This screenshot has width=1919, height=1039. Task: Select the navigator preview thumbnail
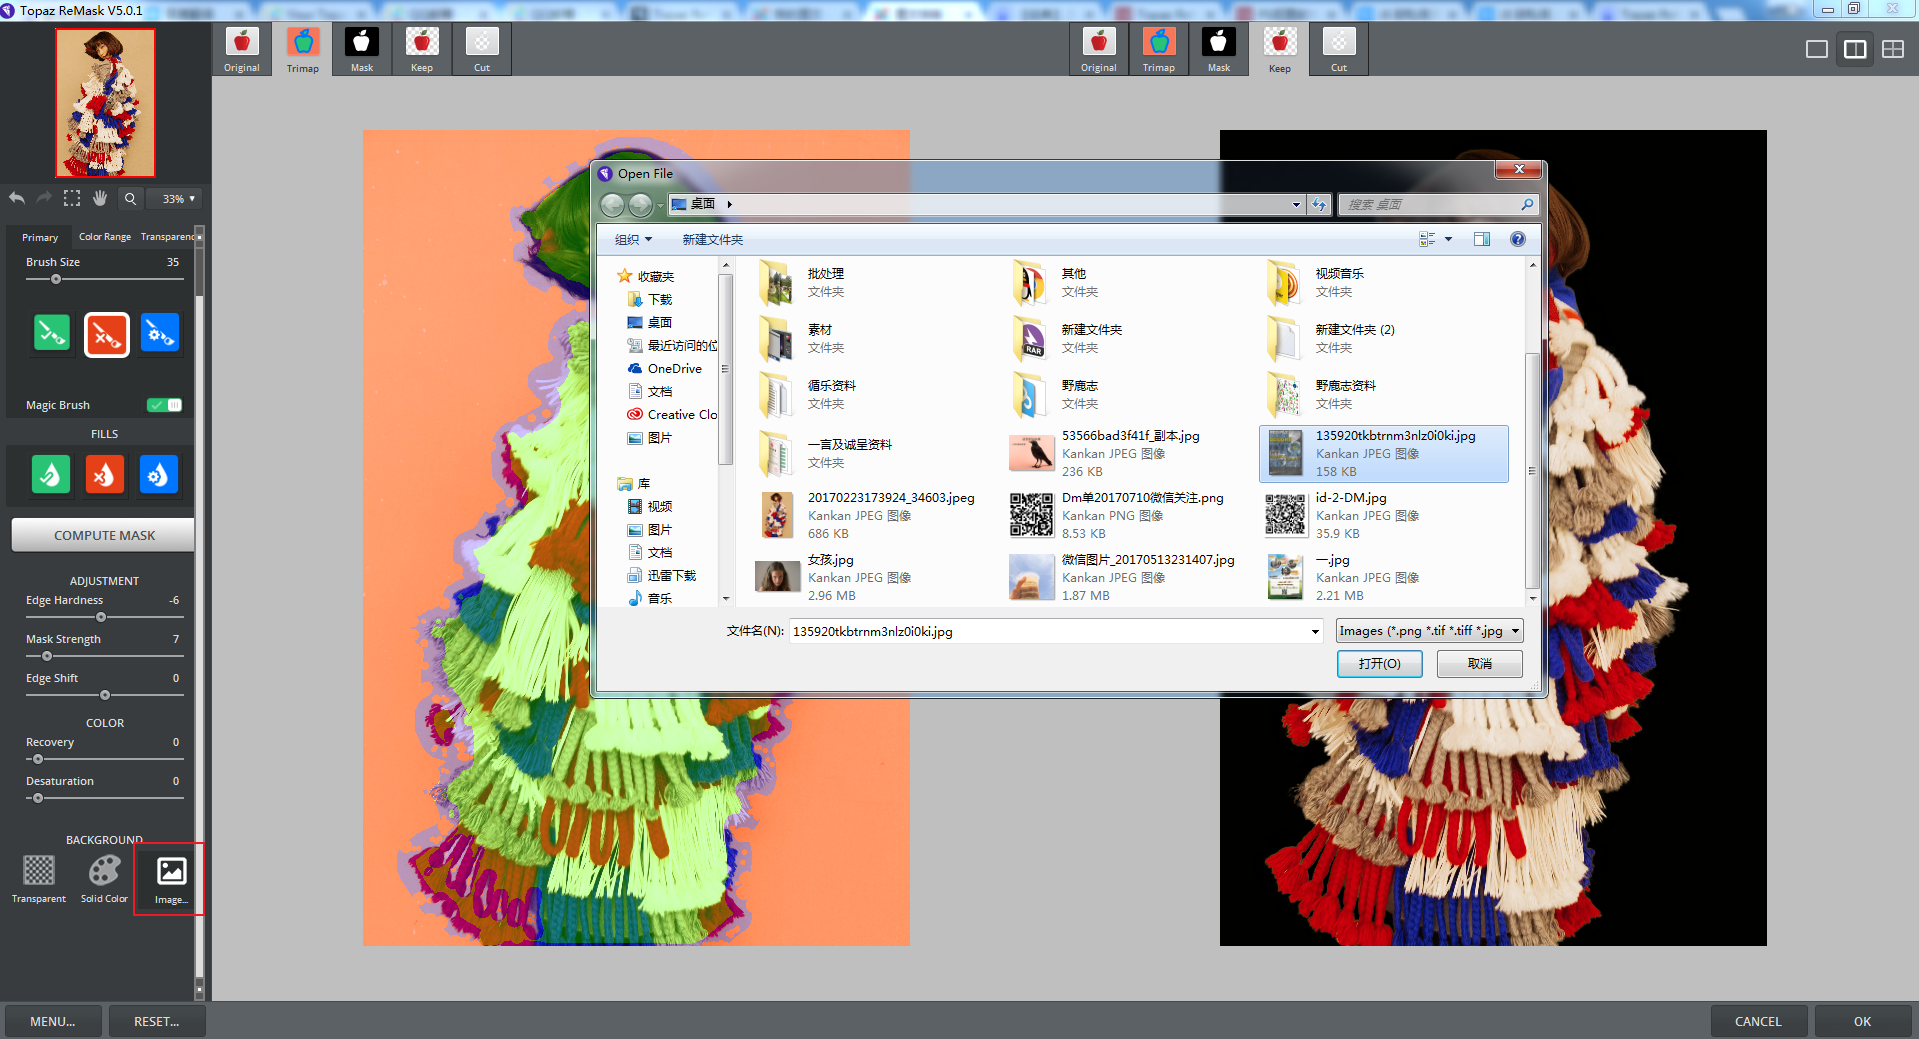coord(105,103)
